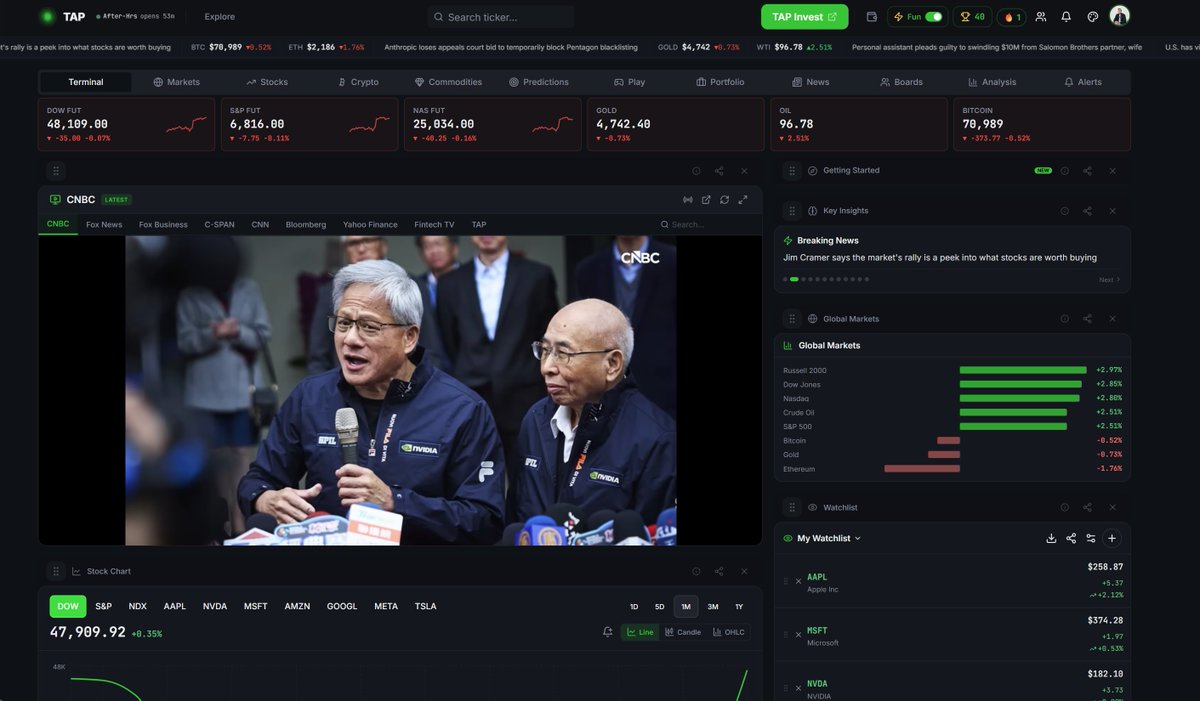Grab the Stock Chart widget drag handle
1200x701 pixels.
(x=56, y=571)
